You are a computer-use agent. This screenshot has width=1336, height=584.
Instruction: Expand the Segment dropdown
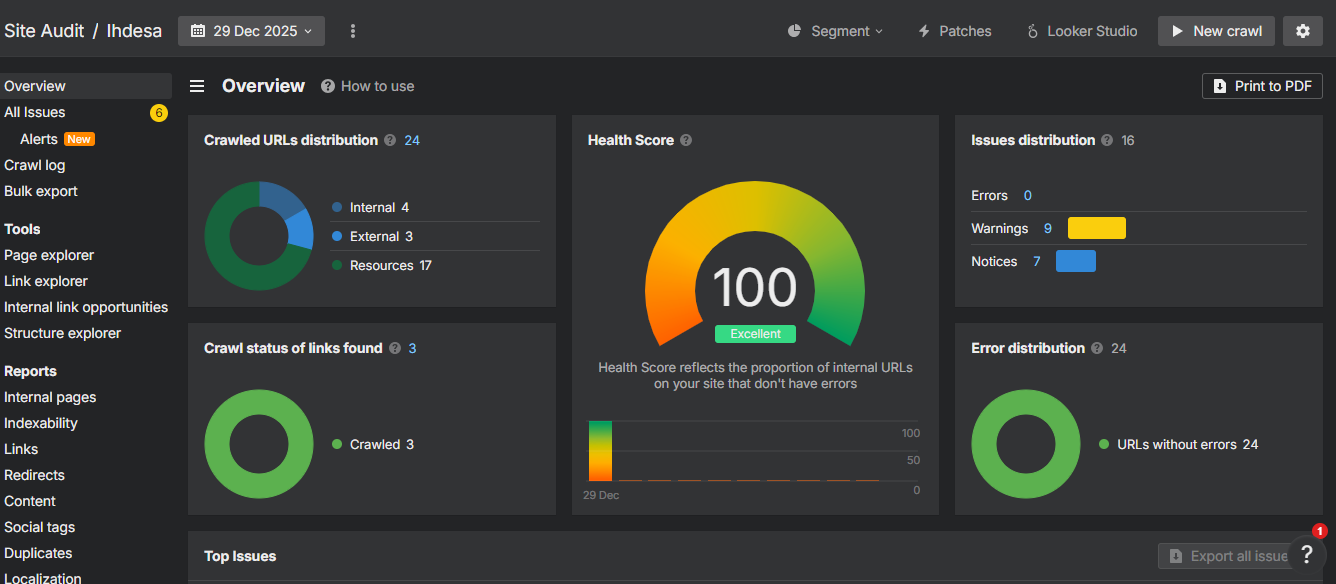coord(835,31)
